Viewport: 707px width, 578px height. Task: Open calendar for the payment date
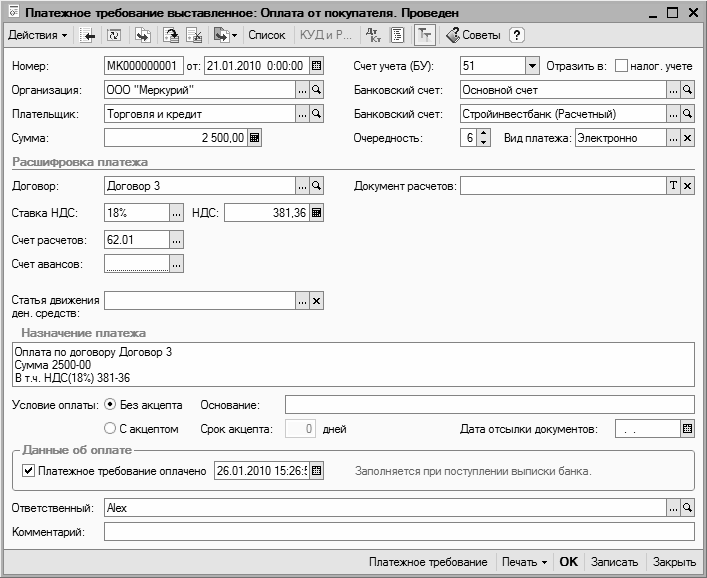pos(317,471)
